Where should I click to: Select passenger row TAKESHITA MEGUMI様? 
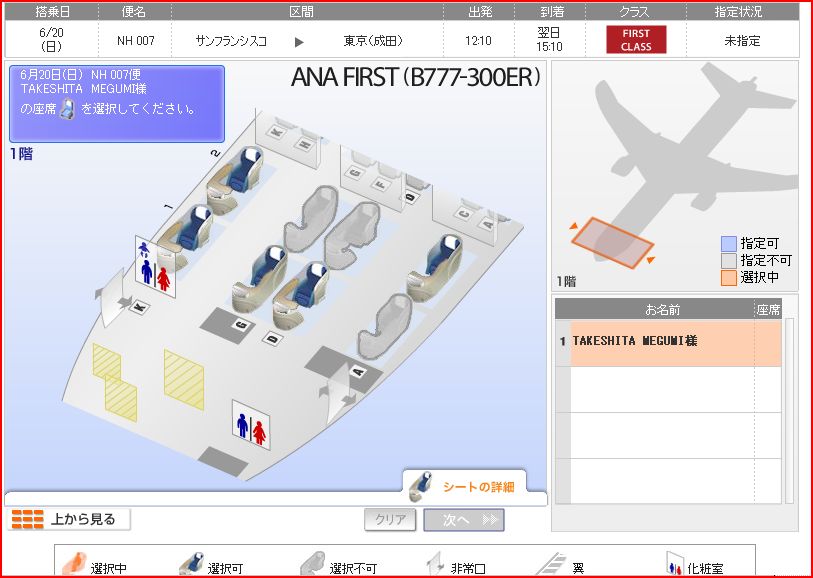pyautogui.click(x=668, y=343)
